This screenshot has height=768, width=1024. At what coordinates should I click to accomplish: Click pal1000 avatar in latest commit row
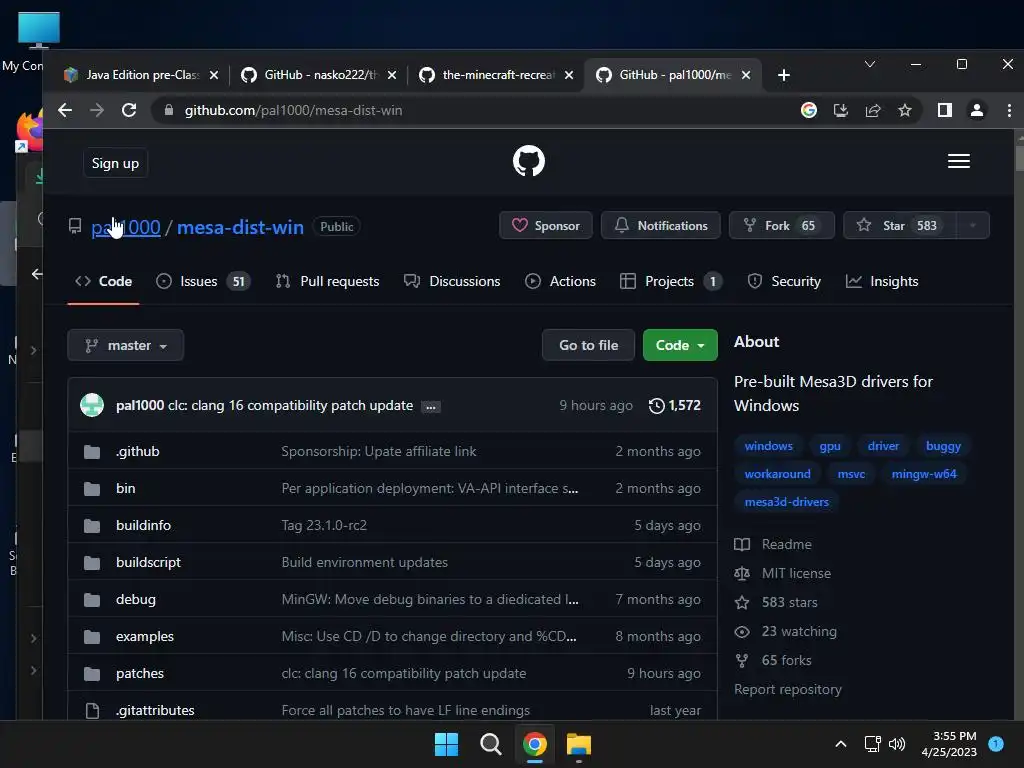(91, 405)
